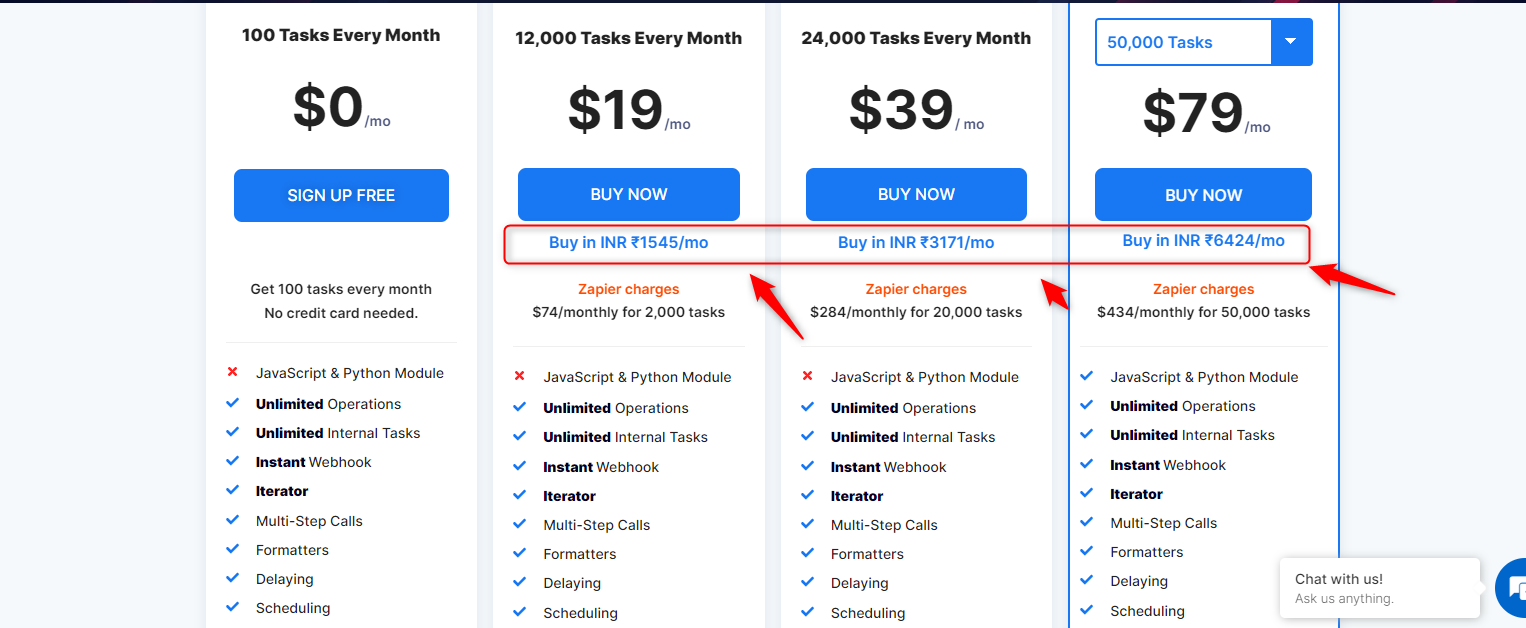Click the checkmark beside Instant Webhook in the $19 plan

(x=520, y=466)
